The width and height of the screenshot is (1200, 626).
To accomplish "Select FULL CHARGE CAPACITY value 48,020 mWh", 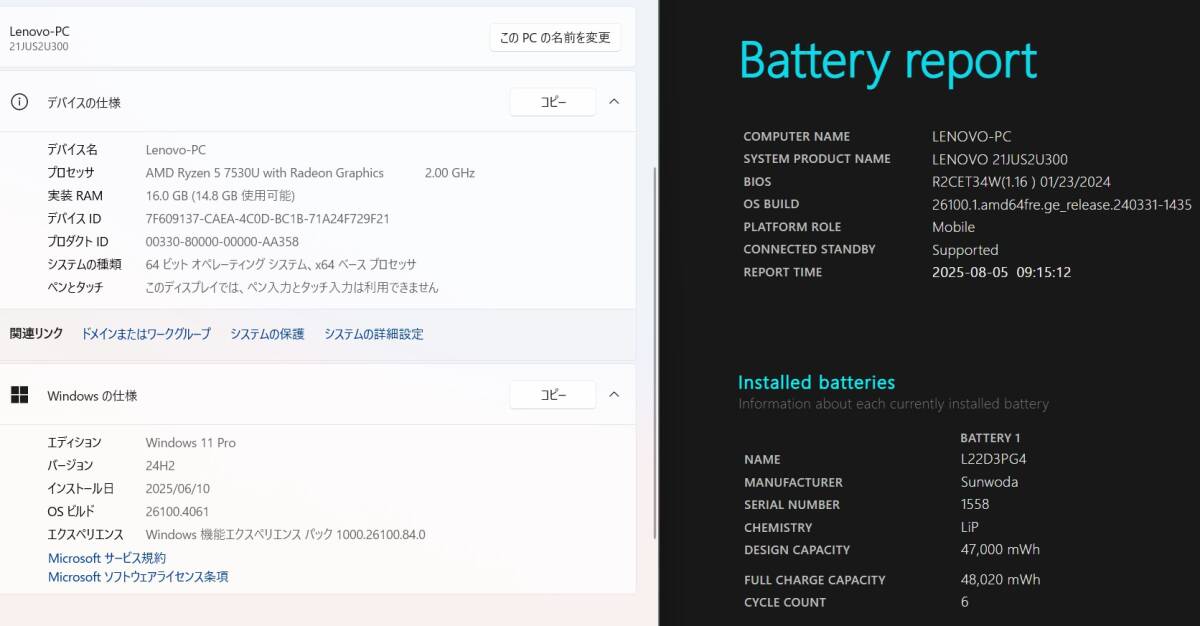I will click(x=1000, y=580).
